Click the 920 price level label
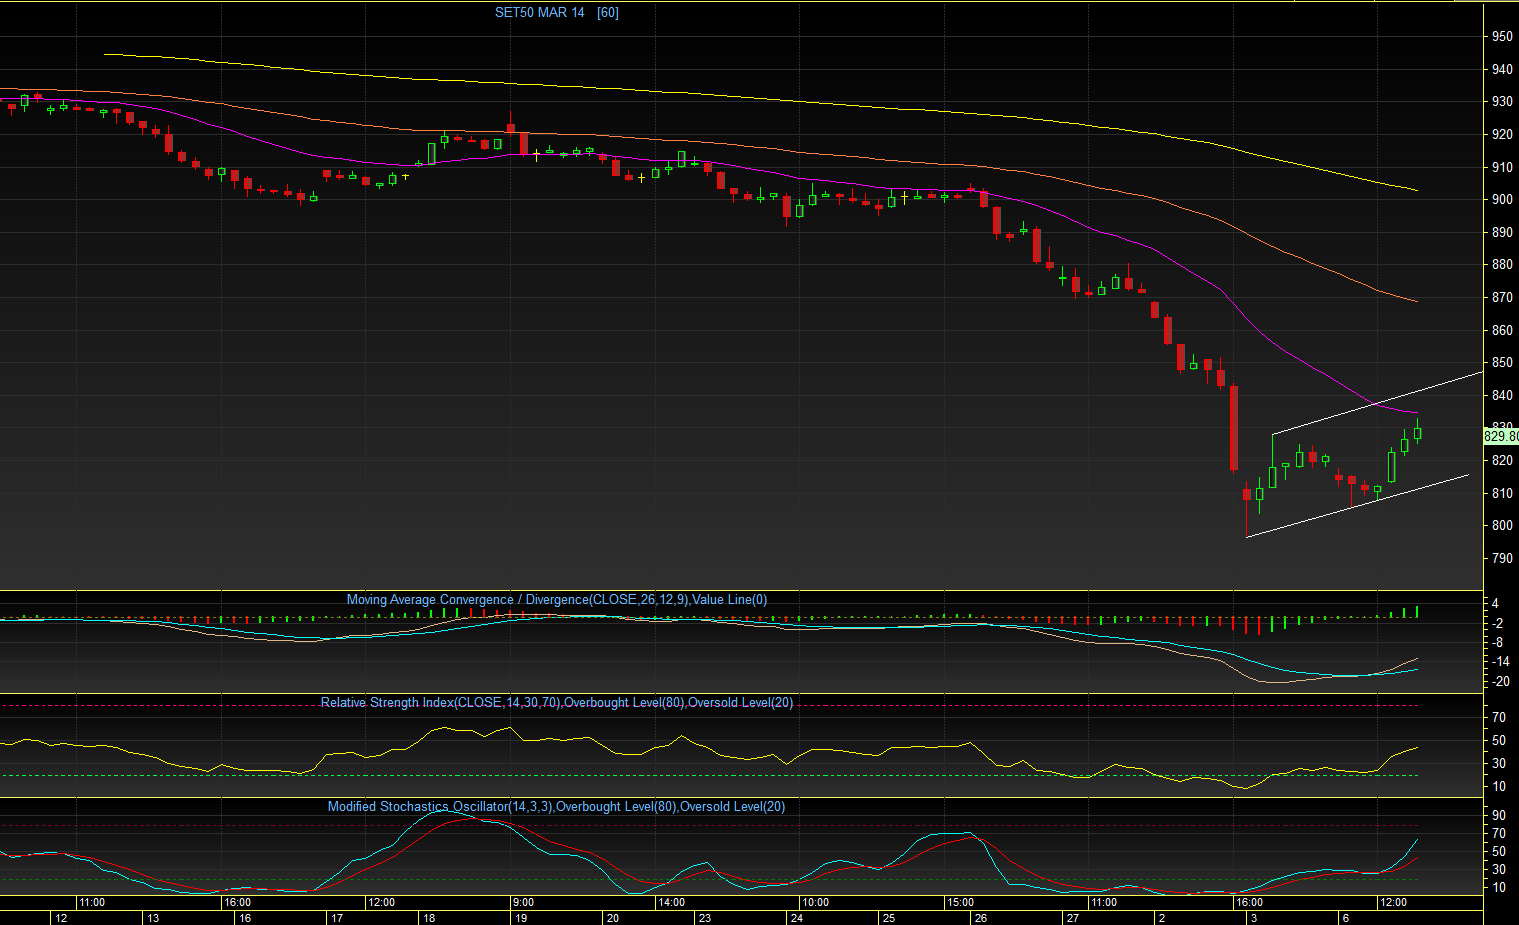This screenshot has width=1519, height=925. [1502, 135]
